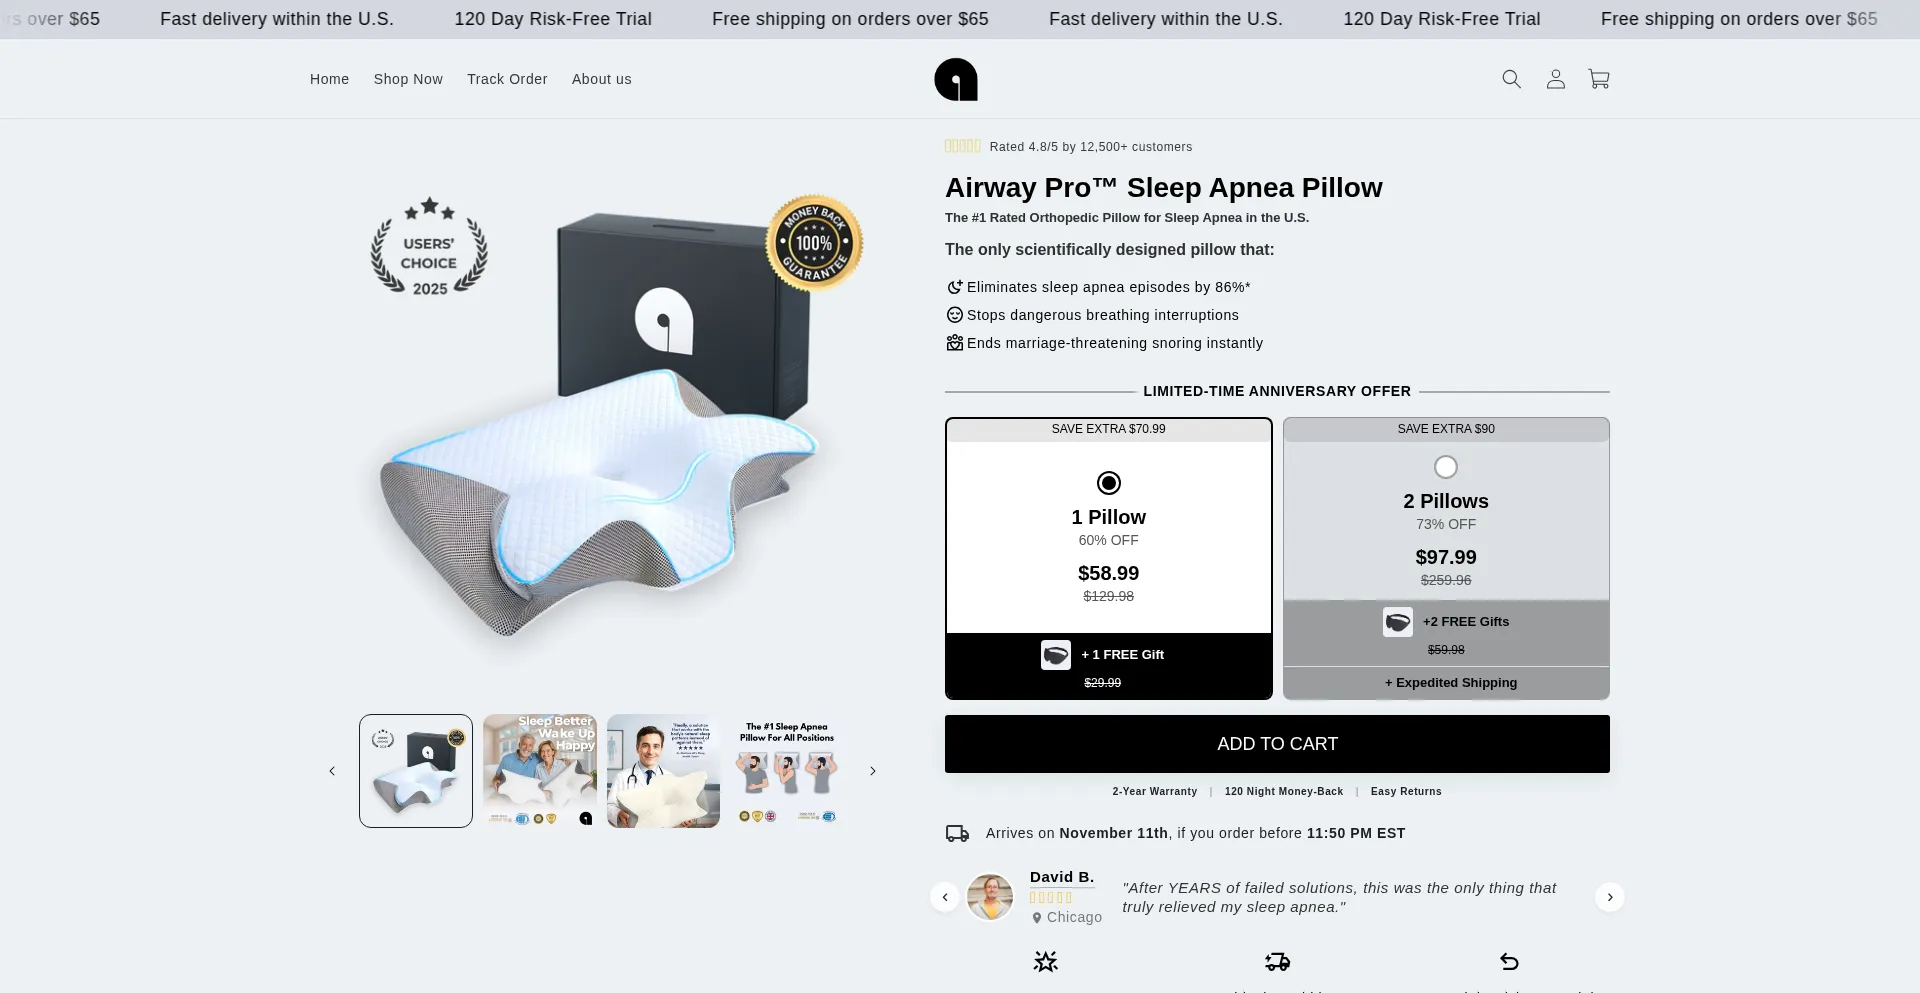View the shopping cart icon
The width and height of the screenshot is (1920, 993).
click(1599, 79)
